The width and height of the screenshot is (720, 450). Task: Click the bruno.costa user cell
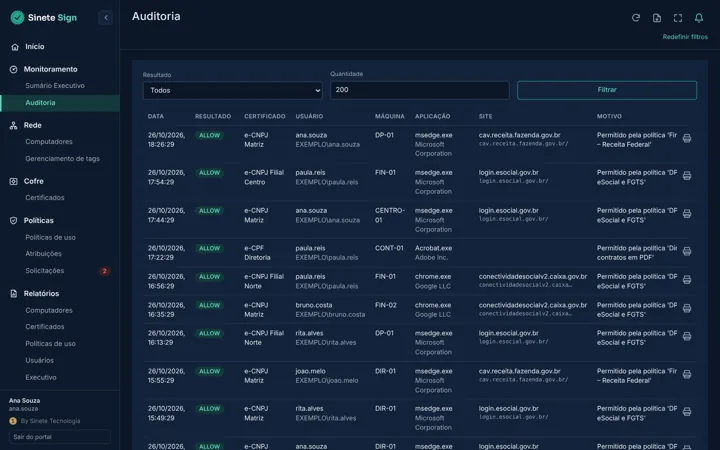tap(330, 310)
